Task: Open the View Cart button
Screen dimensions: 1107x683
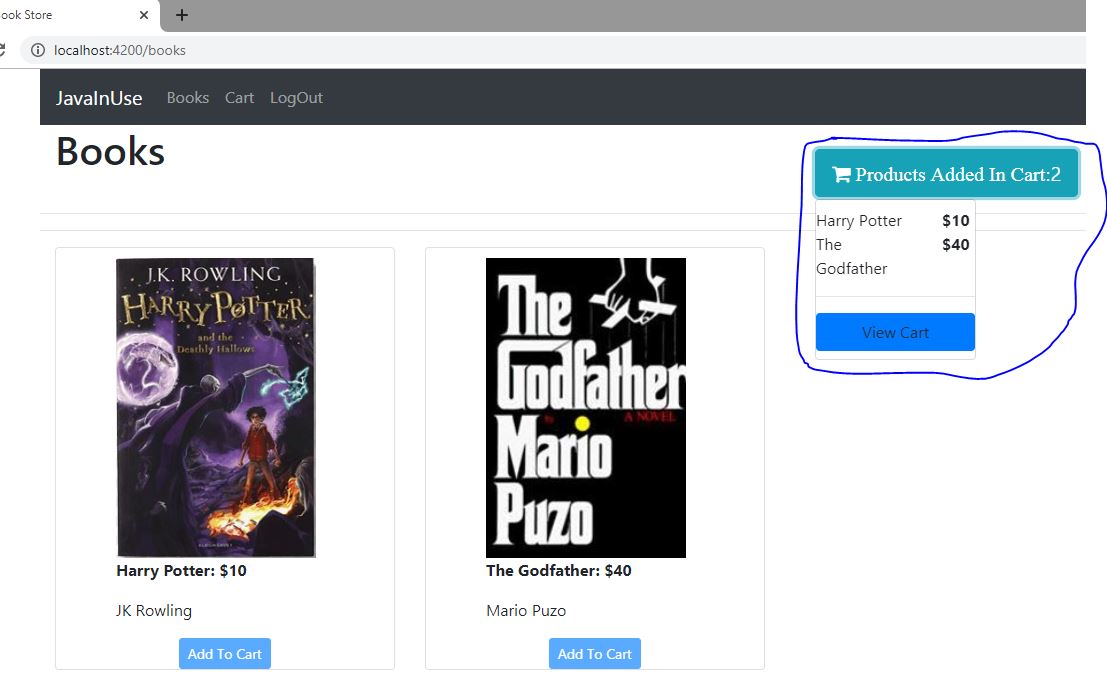Action: (895, 332)
